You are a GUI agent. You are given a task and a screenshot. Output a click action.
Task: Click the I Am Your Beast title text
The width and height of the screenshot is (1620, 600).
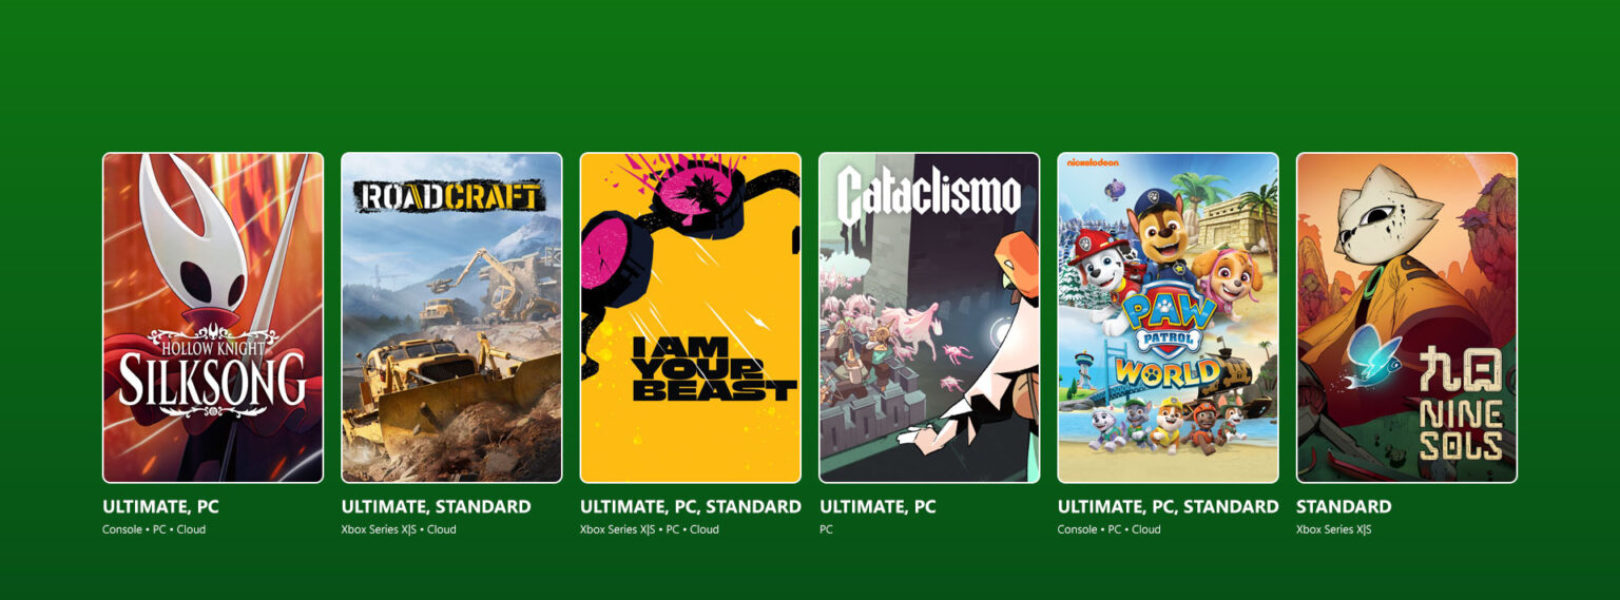coord(713,368)
